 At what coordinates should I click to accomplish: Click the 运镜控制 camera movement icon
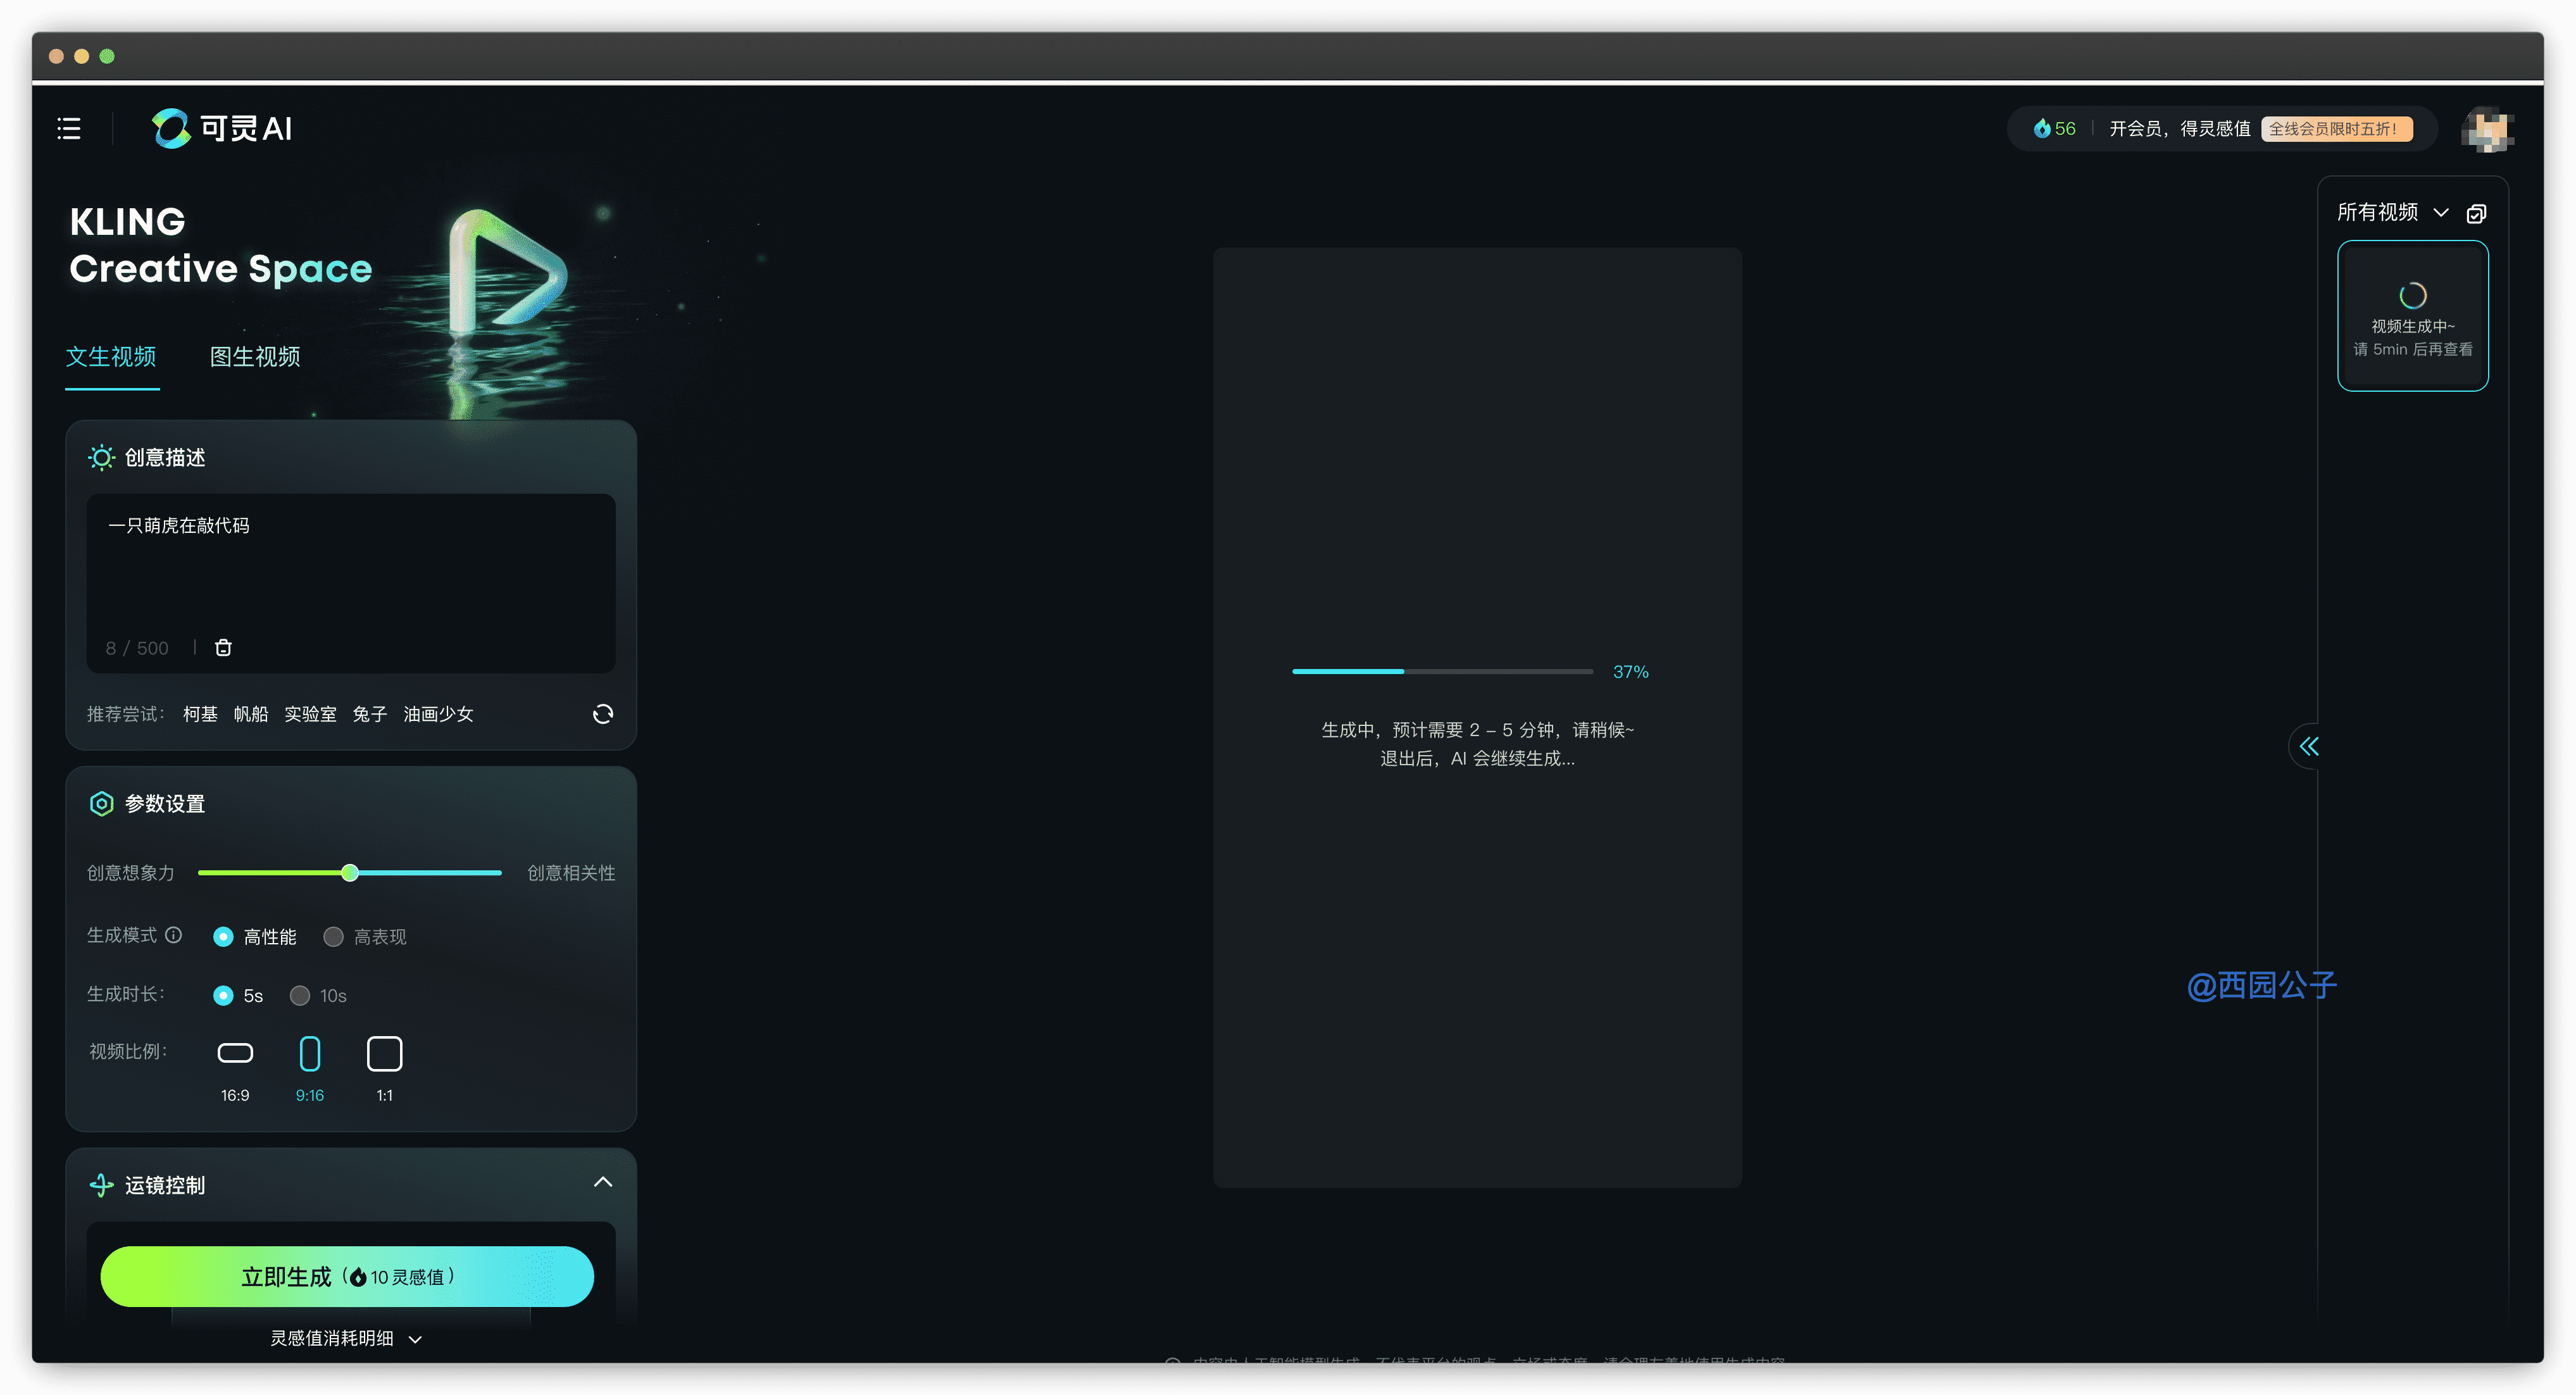pos(101,1185)
